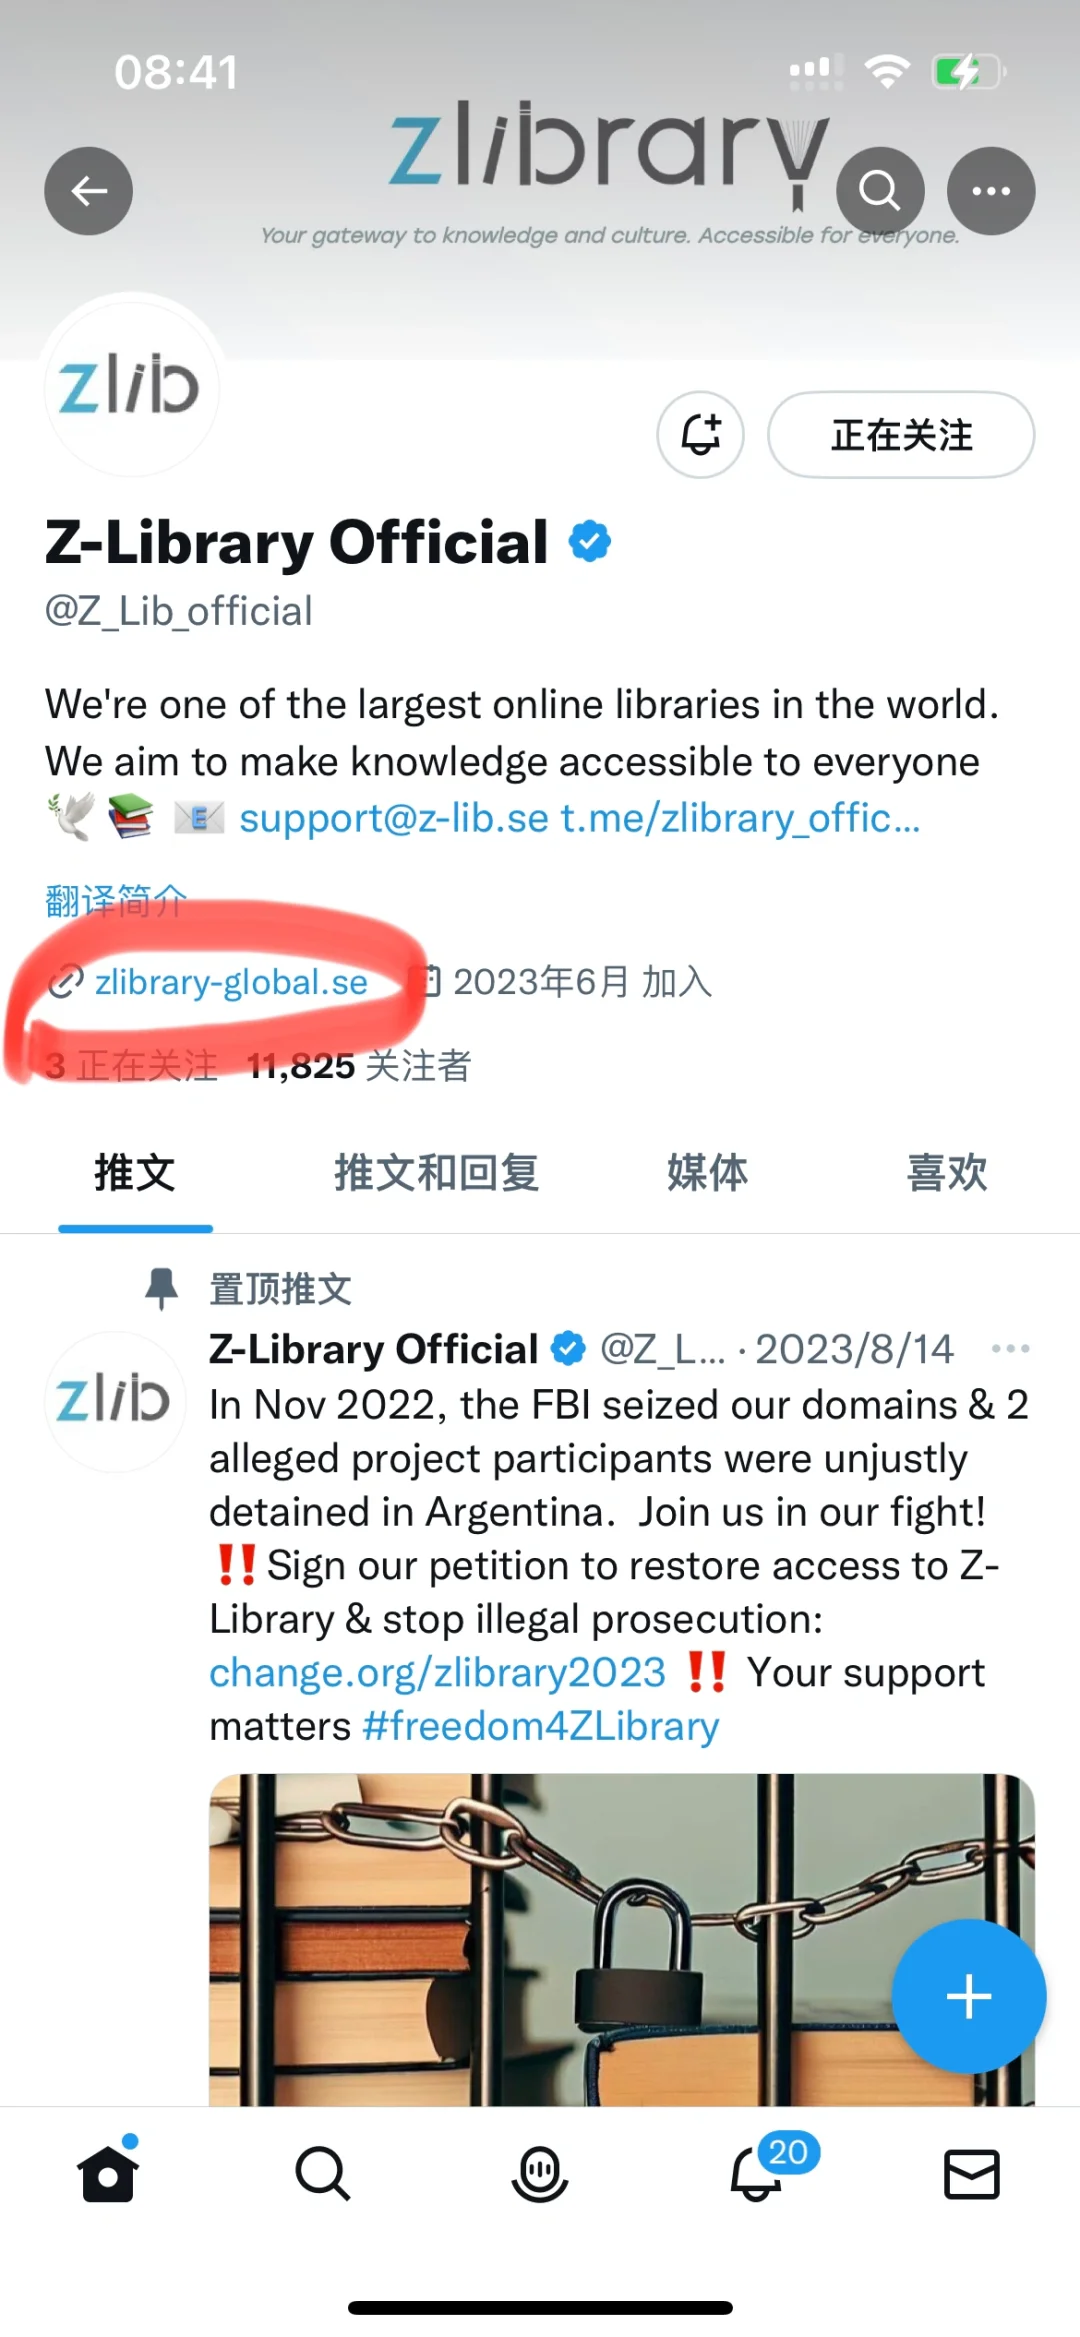Tap the blue compose tweet plus button
This screenshot has height=2337, width=1080.
pyautogui.click(x=969, y=1997)
